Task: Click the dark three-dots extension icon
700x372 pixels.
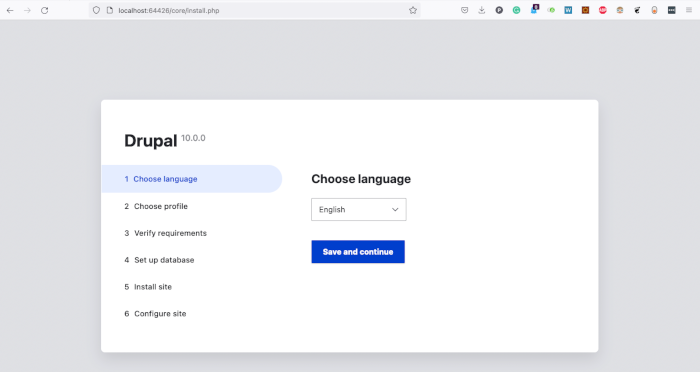Action: click(672, 10)
